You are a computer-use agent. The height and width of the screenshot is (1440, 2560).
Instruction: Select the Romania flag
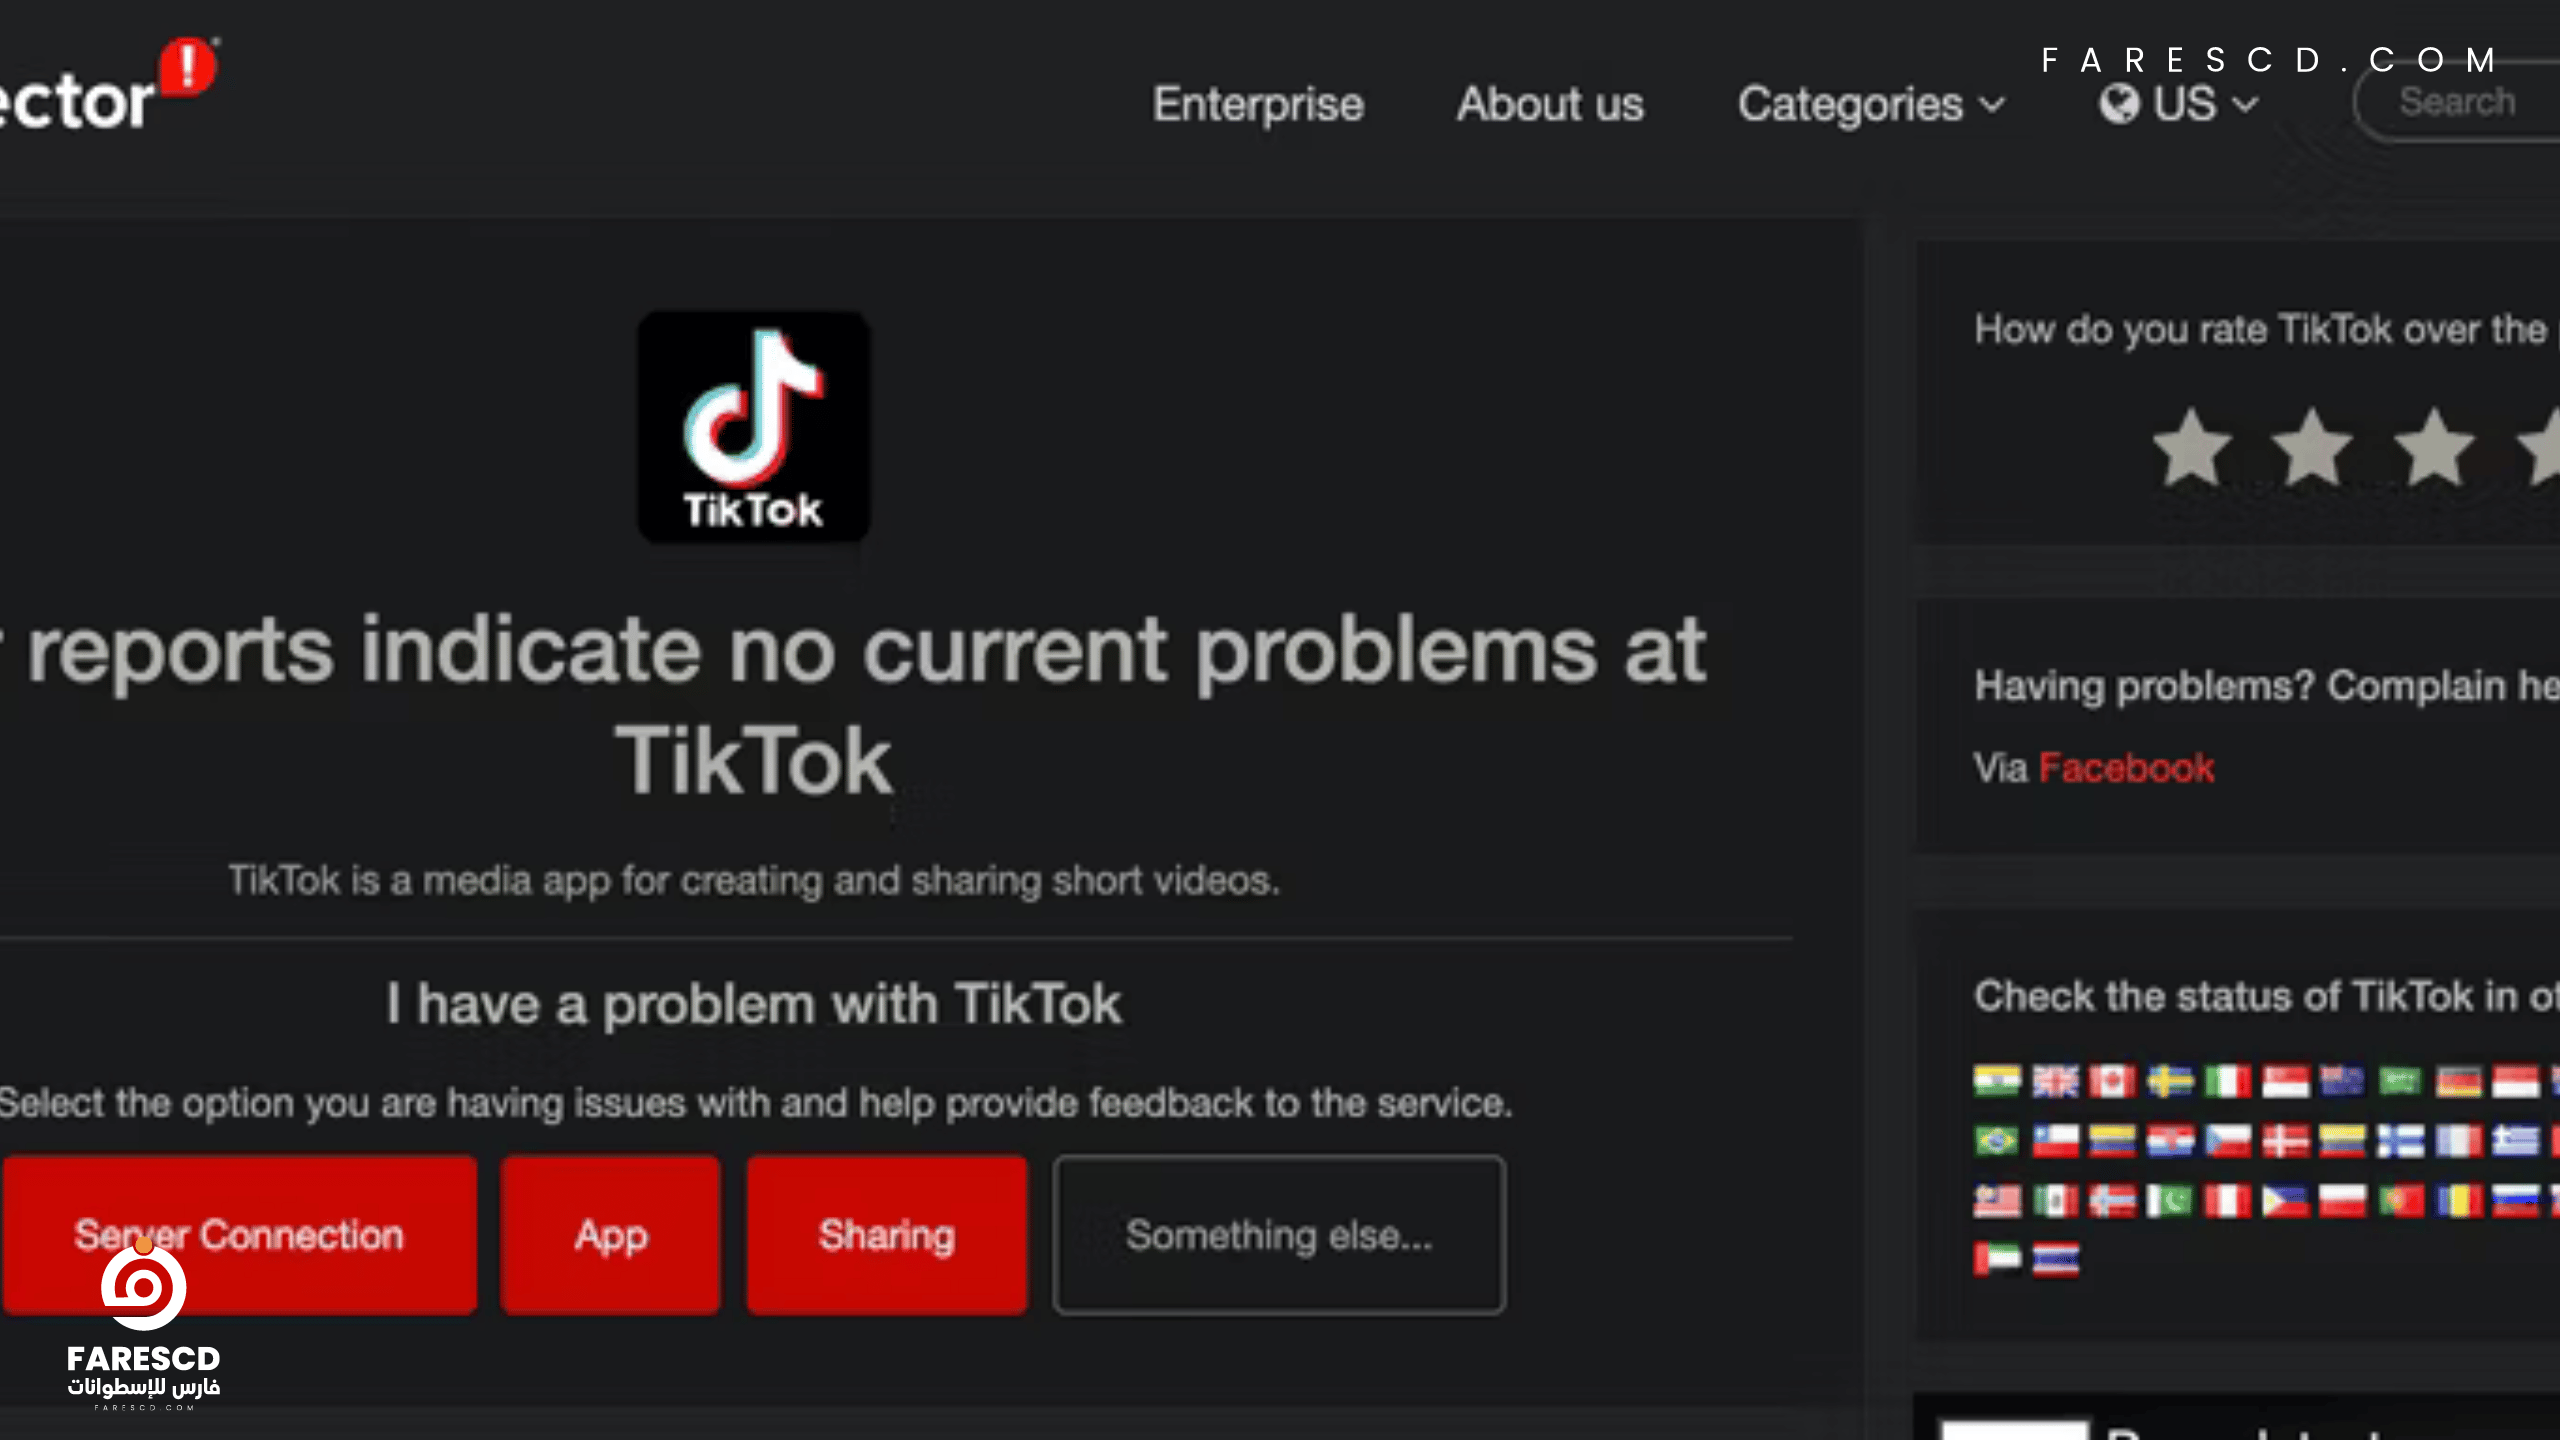pos(2458,1200)
